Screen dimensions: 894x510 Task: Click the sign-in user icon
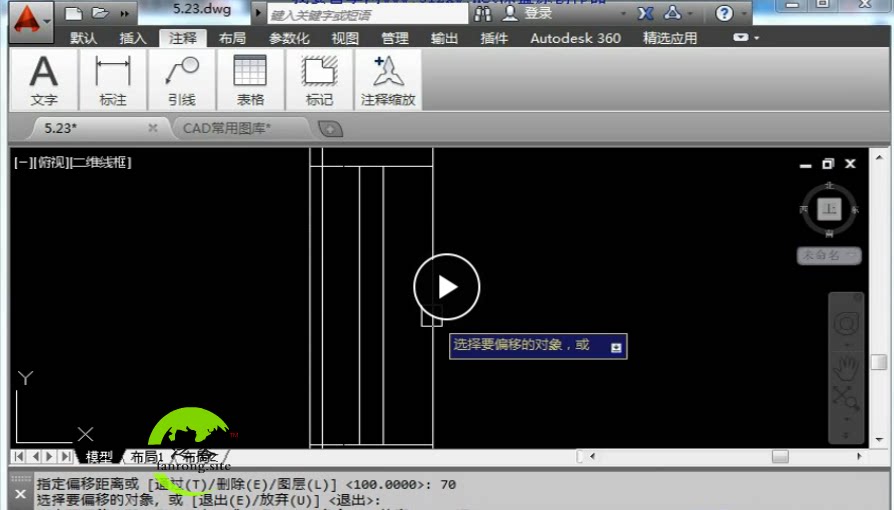tap(510, 13)
